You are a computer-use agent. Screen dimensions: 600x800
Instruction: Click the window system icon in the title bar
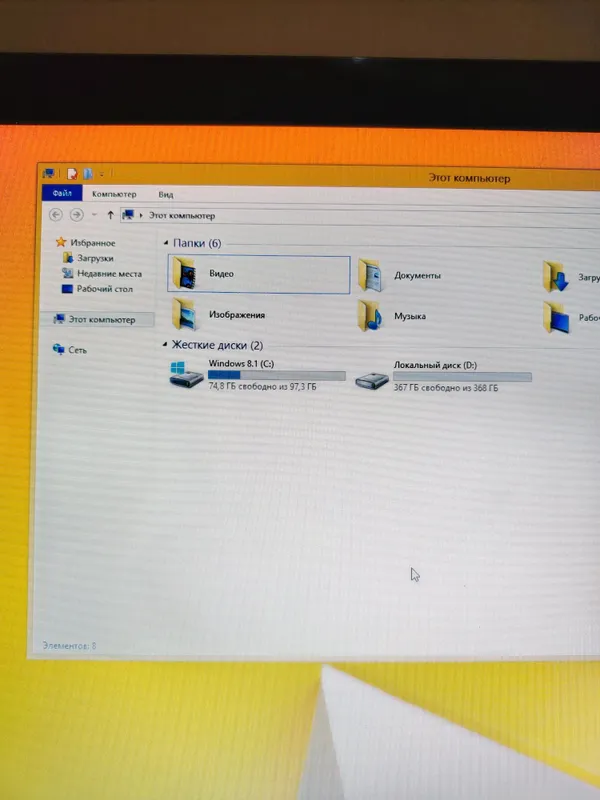tap(48, 173)
